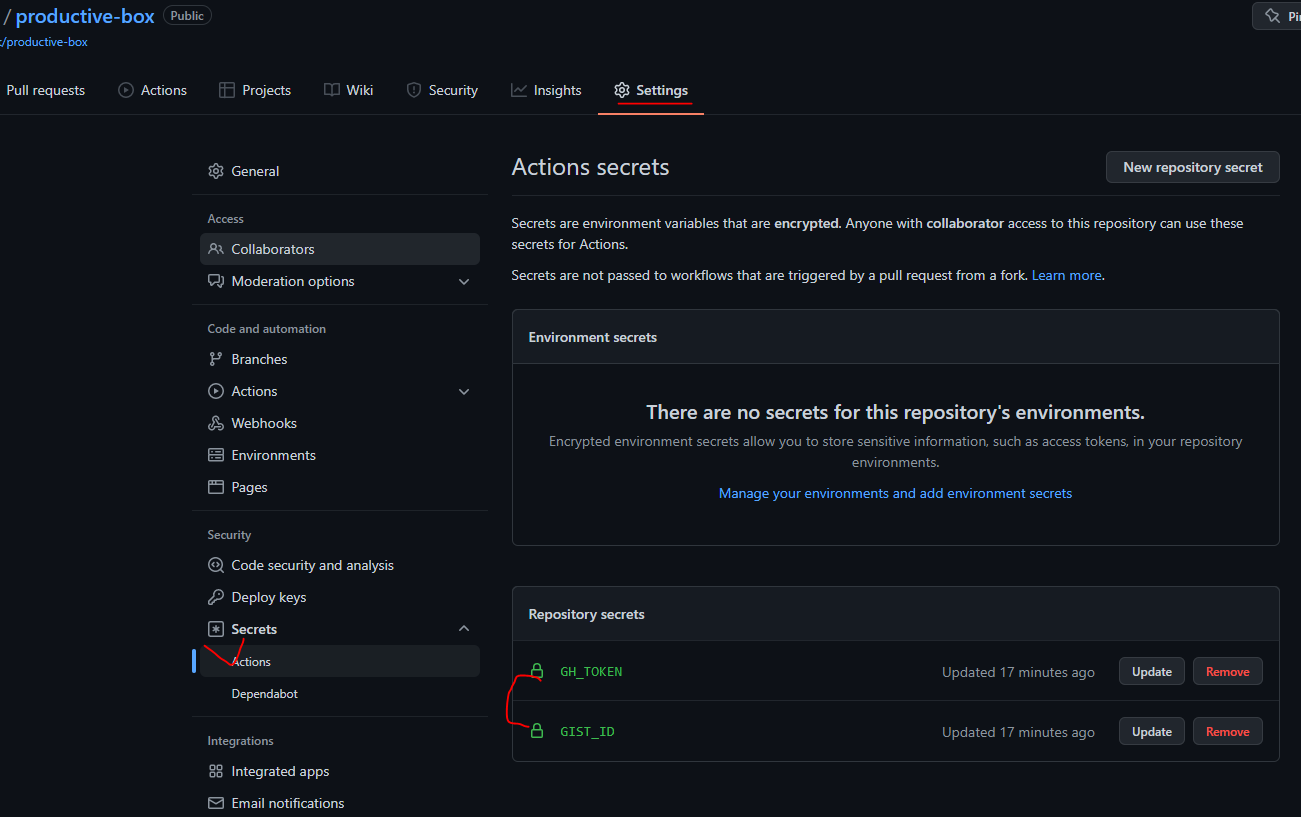Click the asterisk icon beside Secrets
1301x817 pixels.
(216, 629)
